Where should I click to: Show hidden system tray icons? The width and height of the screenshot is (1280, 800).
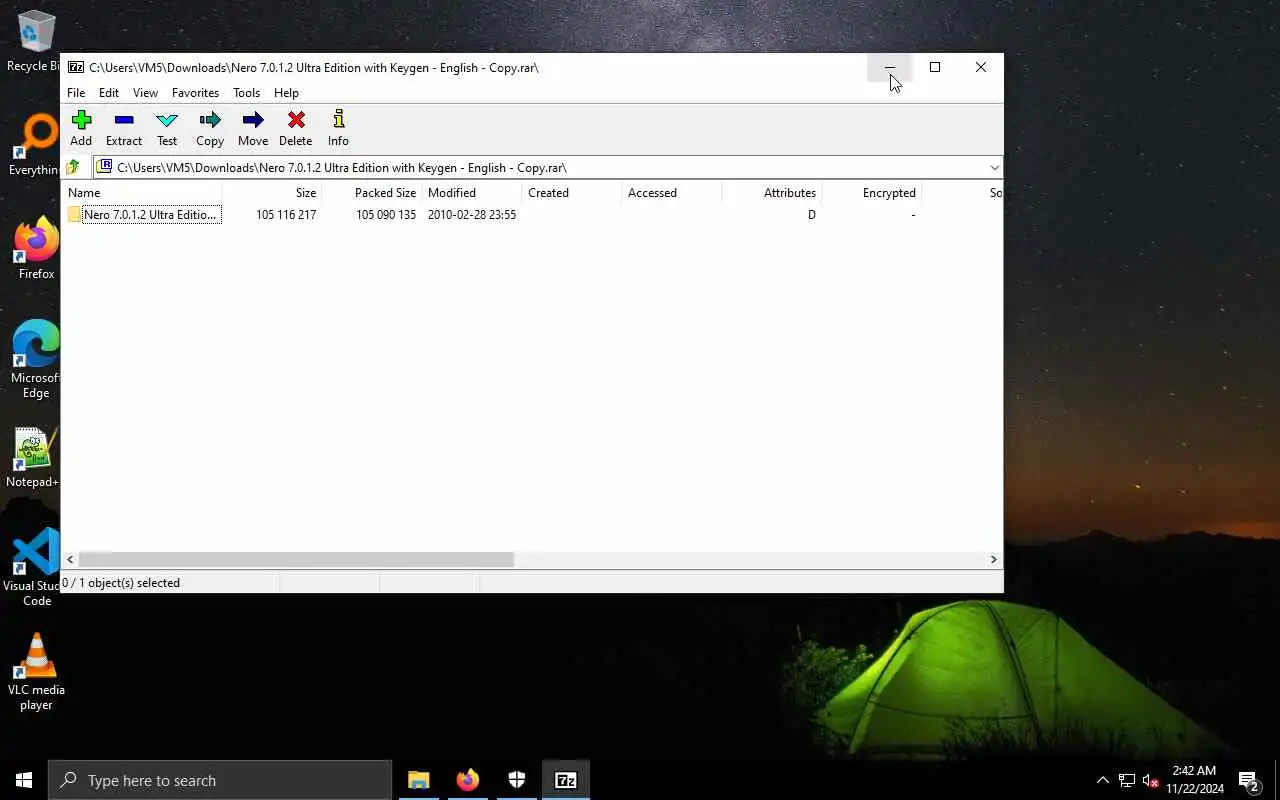[x=1102, y=780]
